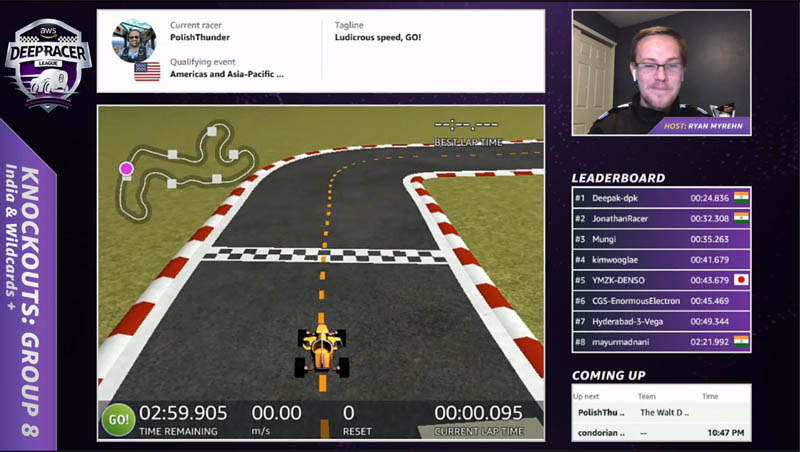Screen dimensions: 800x452
Task: Select the #3 Mungi leaderboard row
Action: (661, 239)
